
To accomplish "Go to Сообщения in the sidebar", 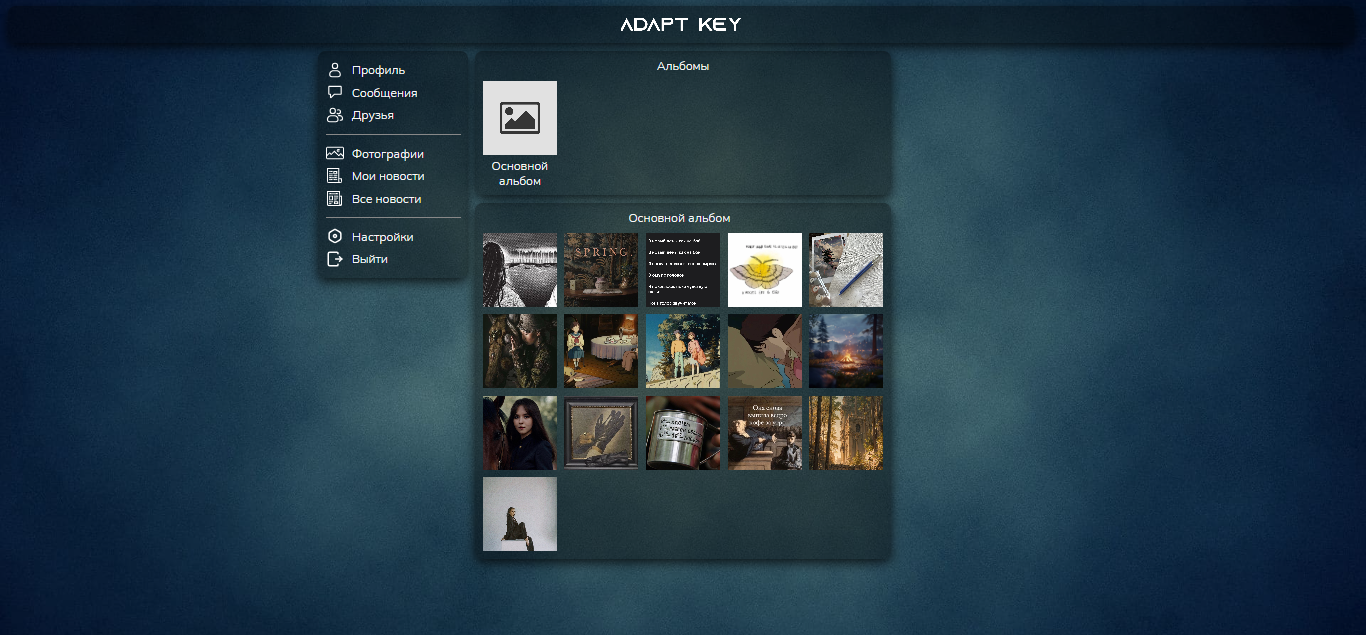I will (x=384, y=93).
